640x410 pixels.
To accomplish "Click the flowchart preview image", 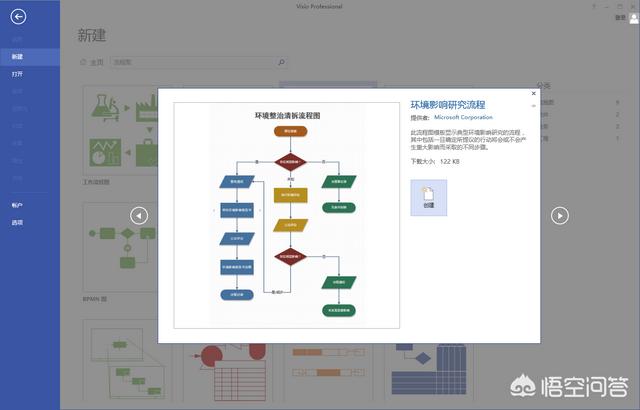I will pyautogui.click(x=287, y=215).
